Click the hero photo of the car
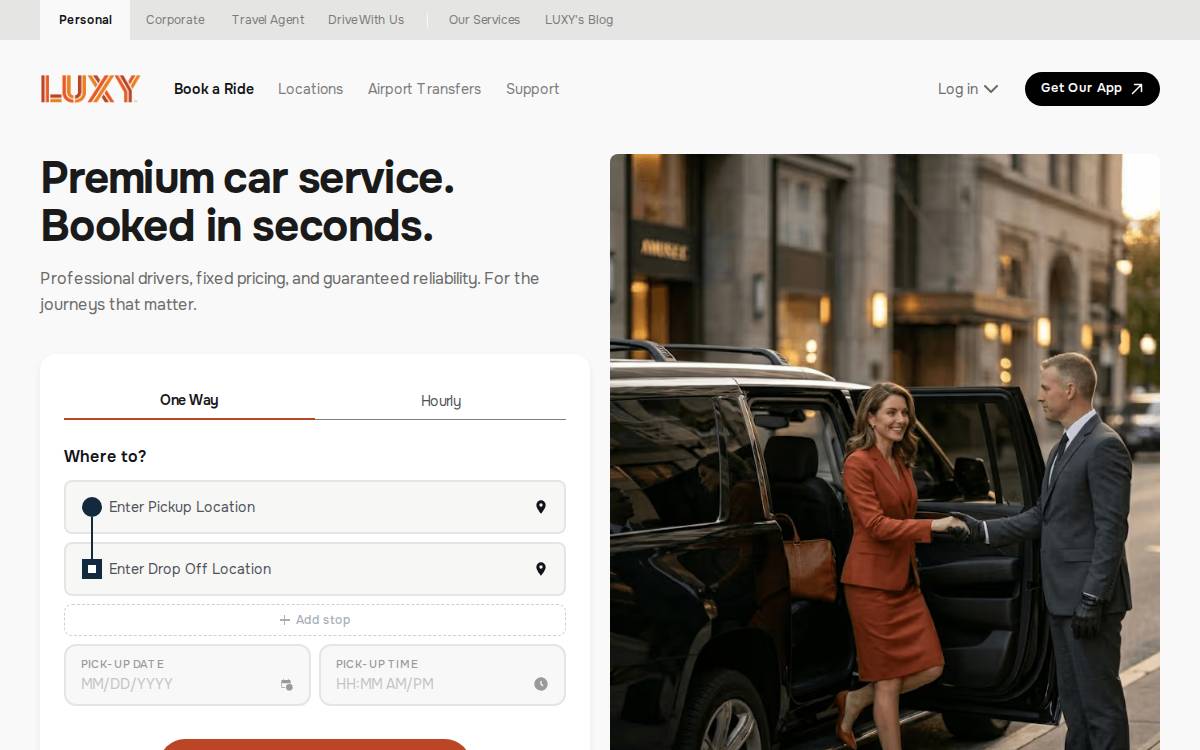Image resolution: width=1200 pixels, height=750 pixels. [885, 452]
